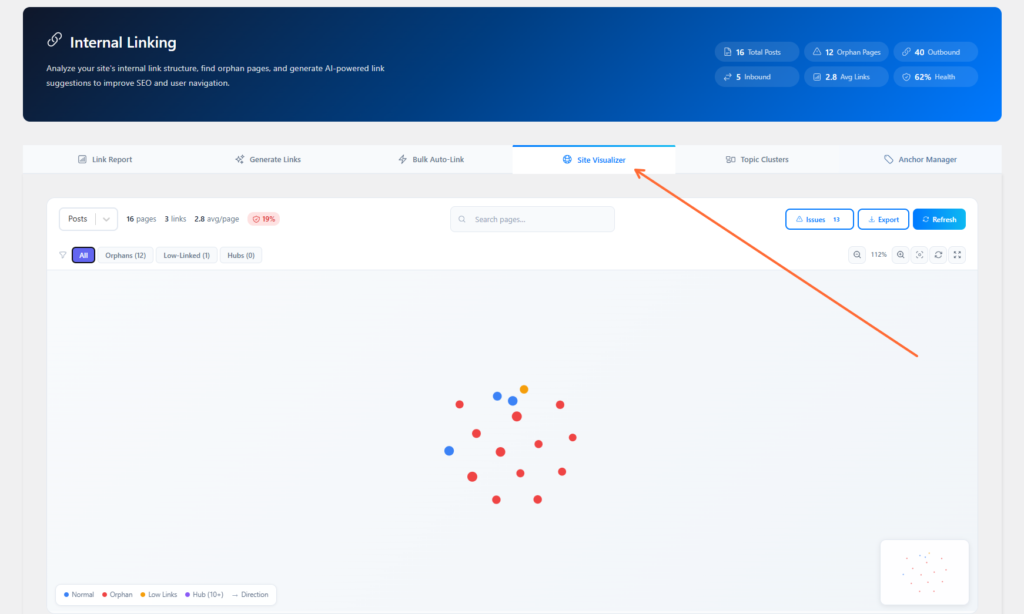Expand the Issues 13 panel

(819, 218)
